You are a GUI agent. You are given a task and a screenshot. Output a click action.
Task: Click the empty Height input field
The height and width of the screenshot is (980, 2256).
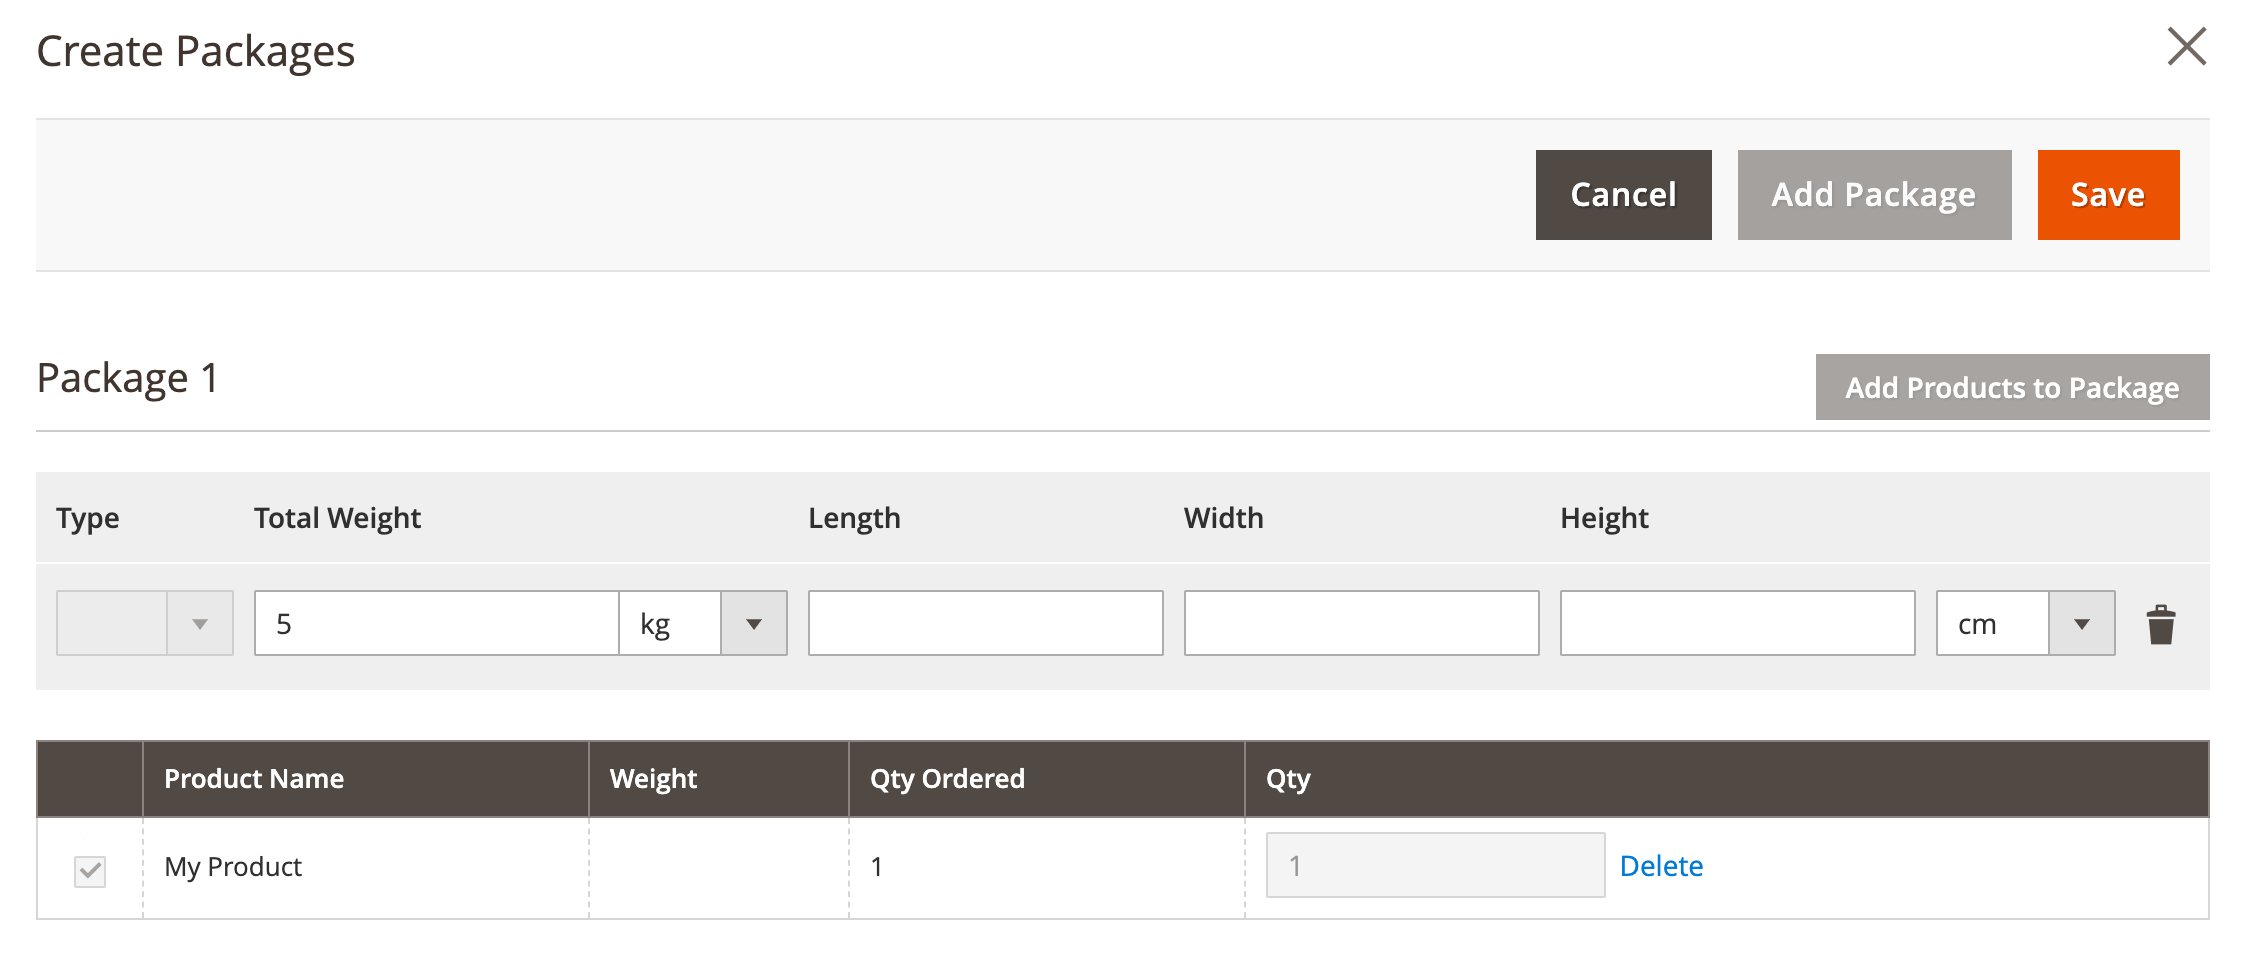pos(1737,622)
